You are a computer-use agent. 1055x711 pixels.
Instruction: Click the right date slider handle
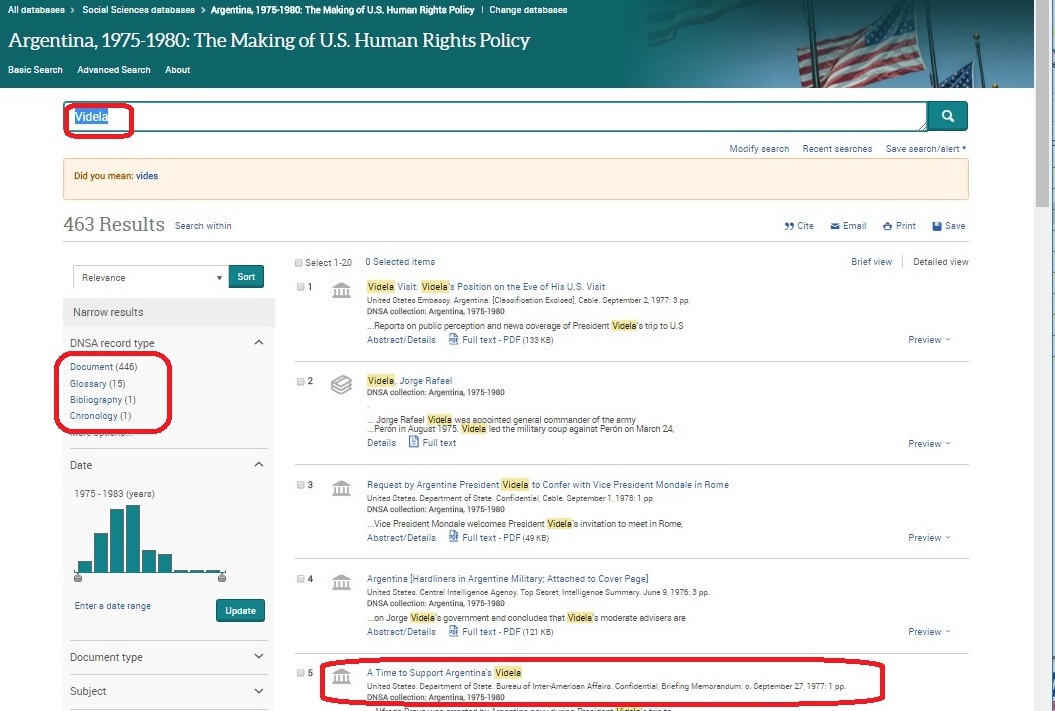tap(222, 577)
